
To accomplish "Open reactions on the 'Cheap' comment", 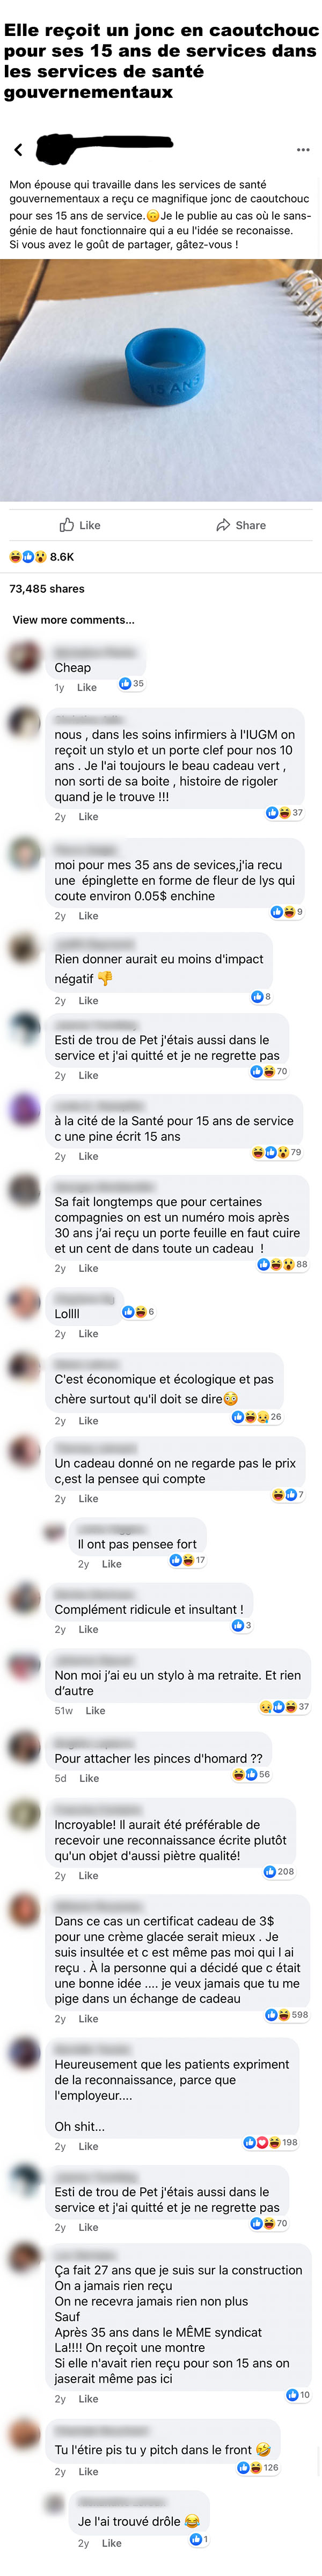I will [x=131, y=684].
